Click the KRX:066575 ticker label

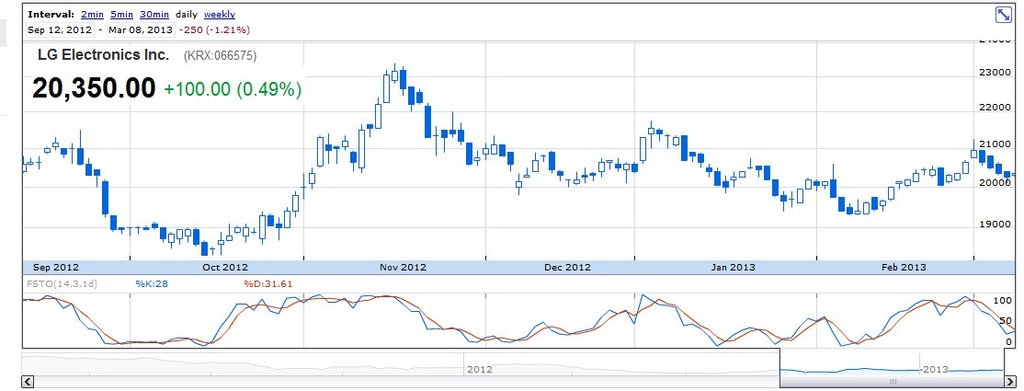pos(220,56)
